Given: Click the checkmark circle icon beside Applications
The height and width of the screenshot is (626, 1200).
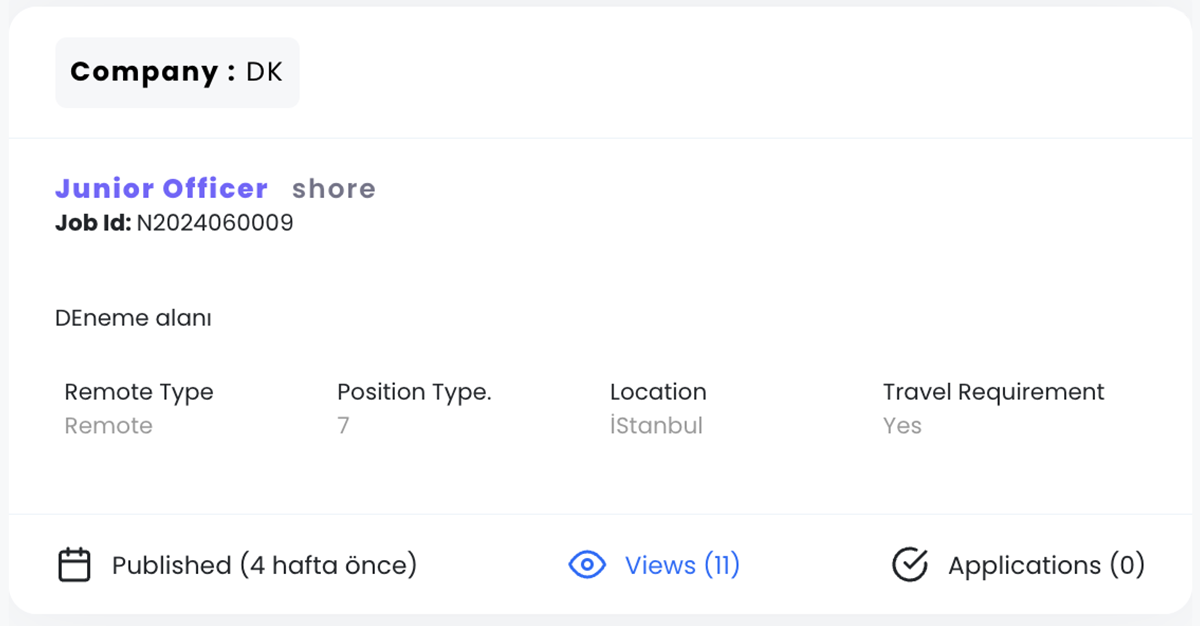Looking at the screenshot, I should coord(910,565).
